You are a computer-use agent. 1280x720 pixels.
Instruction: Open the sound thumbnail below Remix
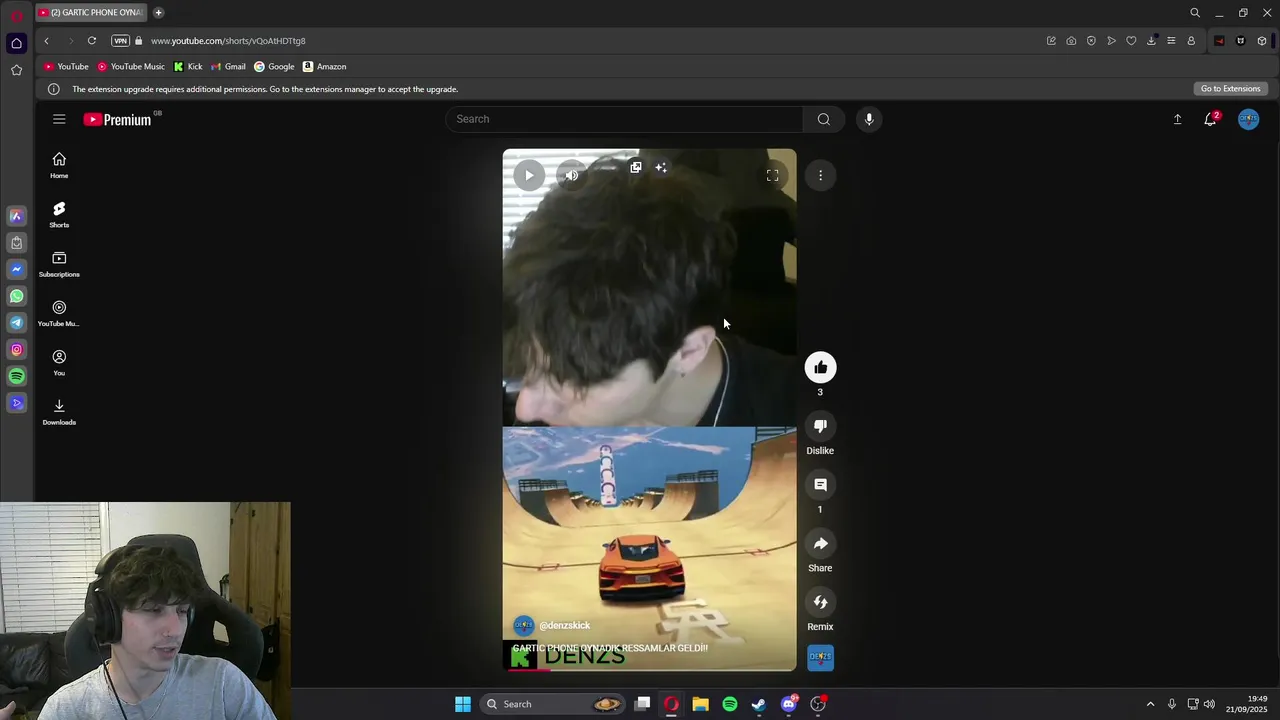820,657
